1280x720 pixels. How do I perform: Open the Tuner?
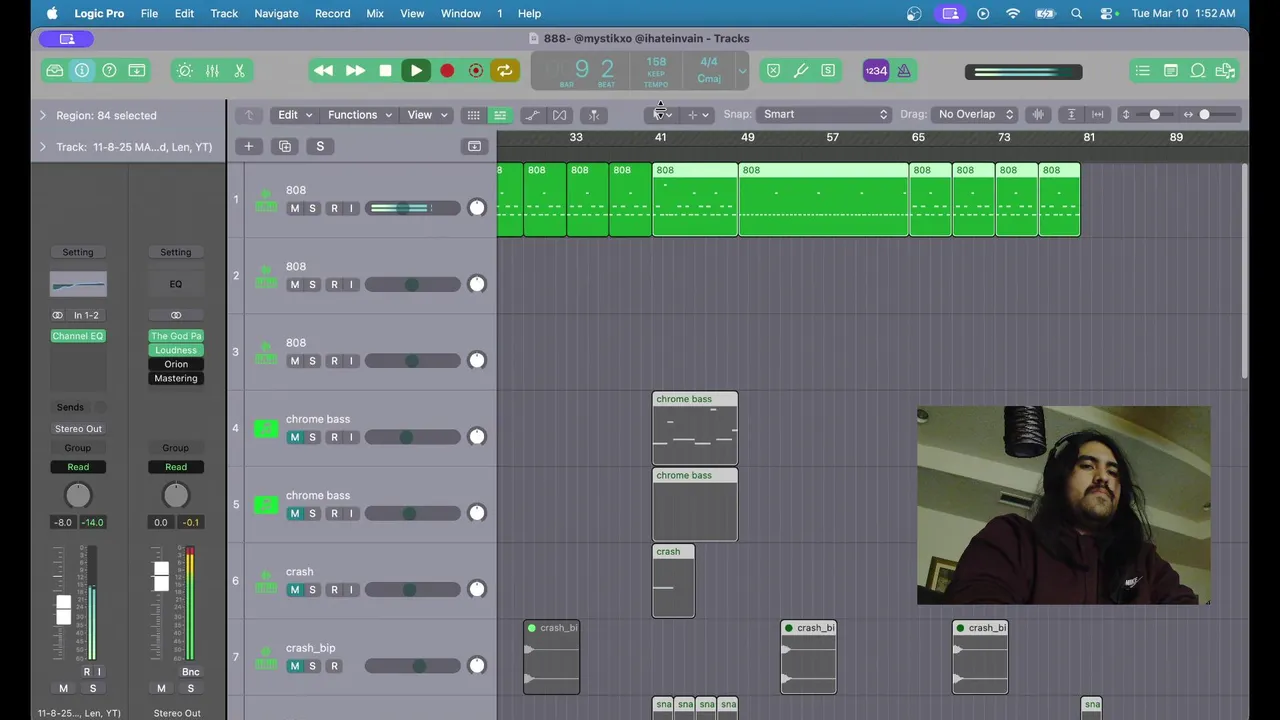pos(800,71)
